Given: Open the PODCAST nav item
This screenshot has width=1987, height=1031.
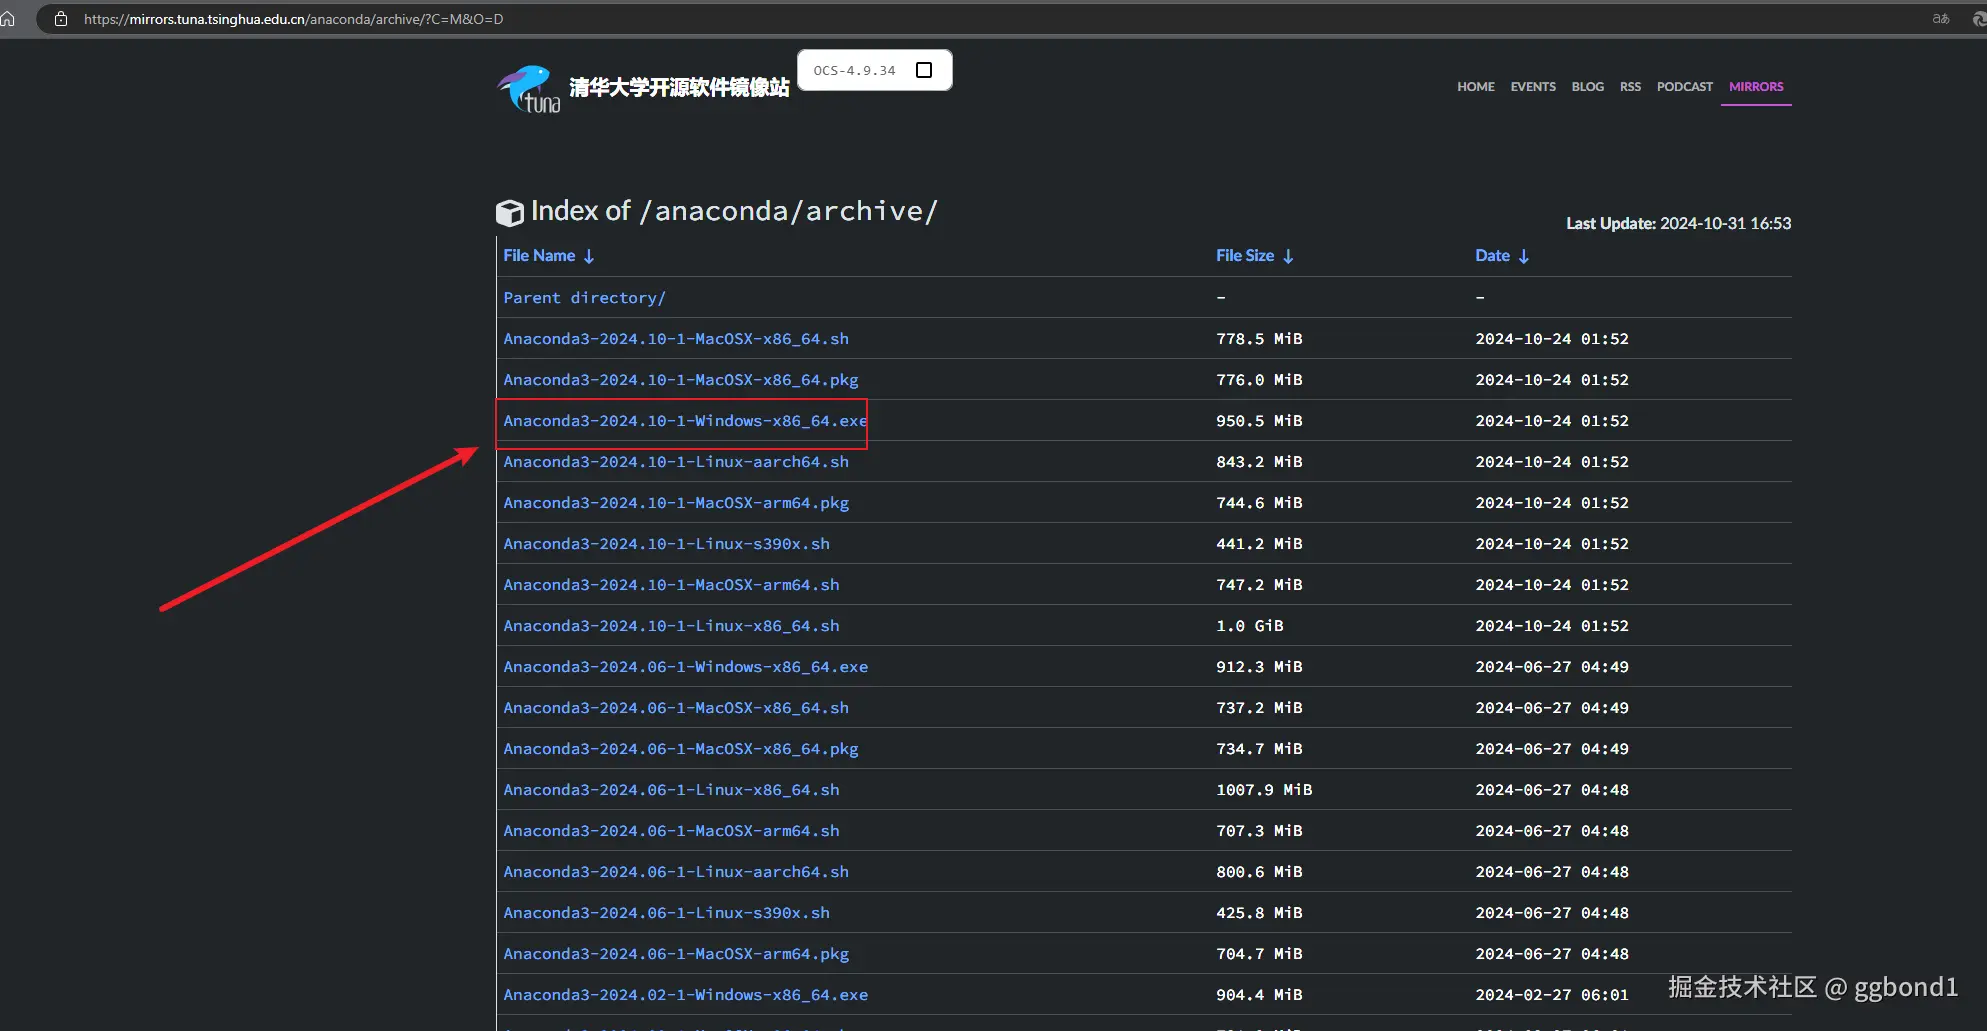Looking at the screenshot, I should pos(1684,87).
